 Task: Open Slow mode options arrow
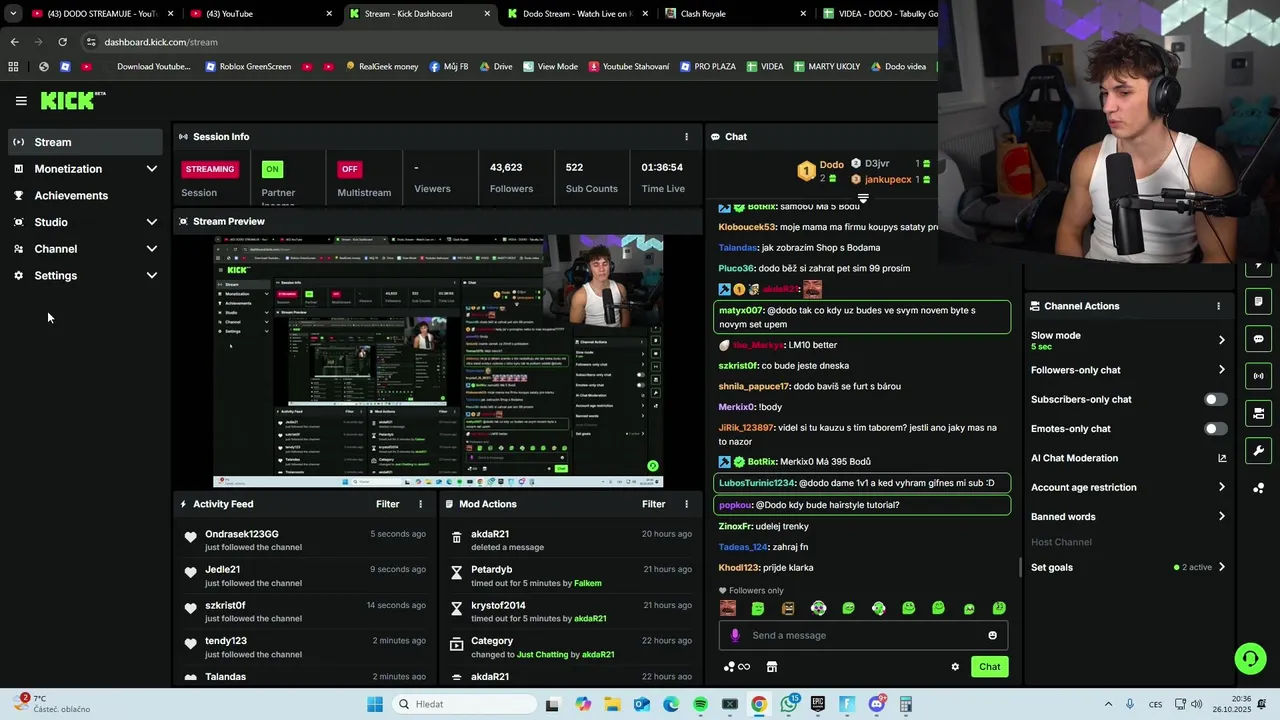[x=1221, y=340]
